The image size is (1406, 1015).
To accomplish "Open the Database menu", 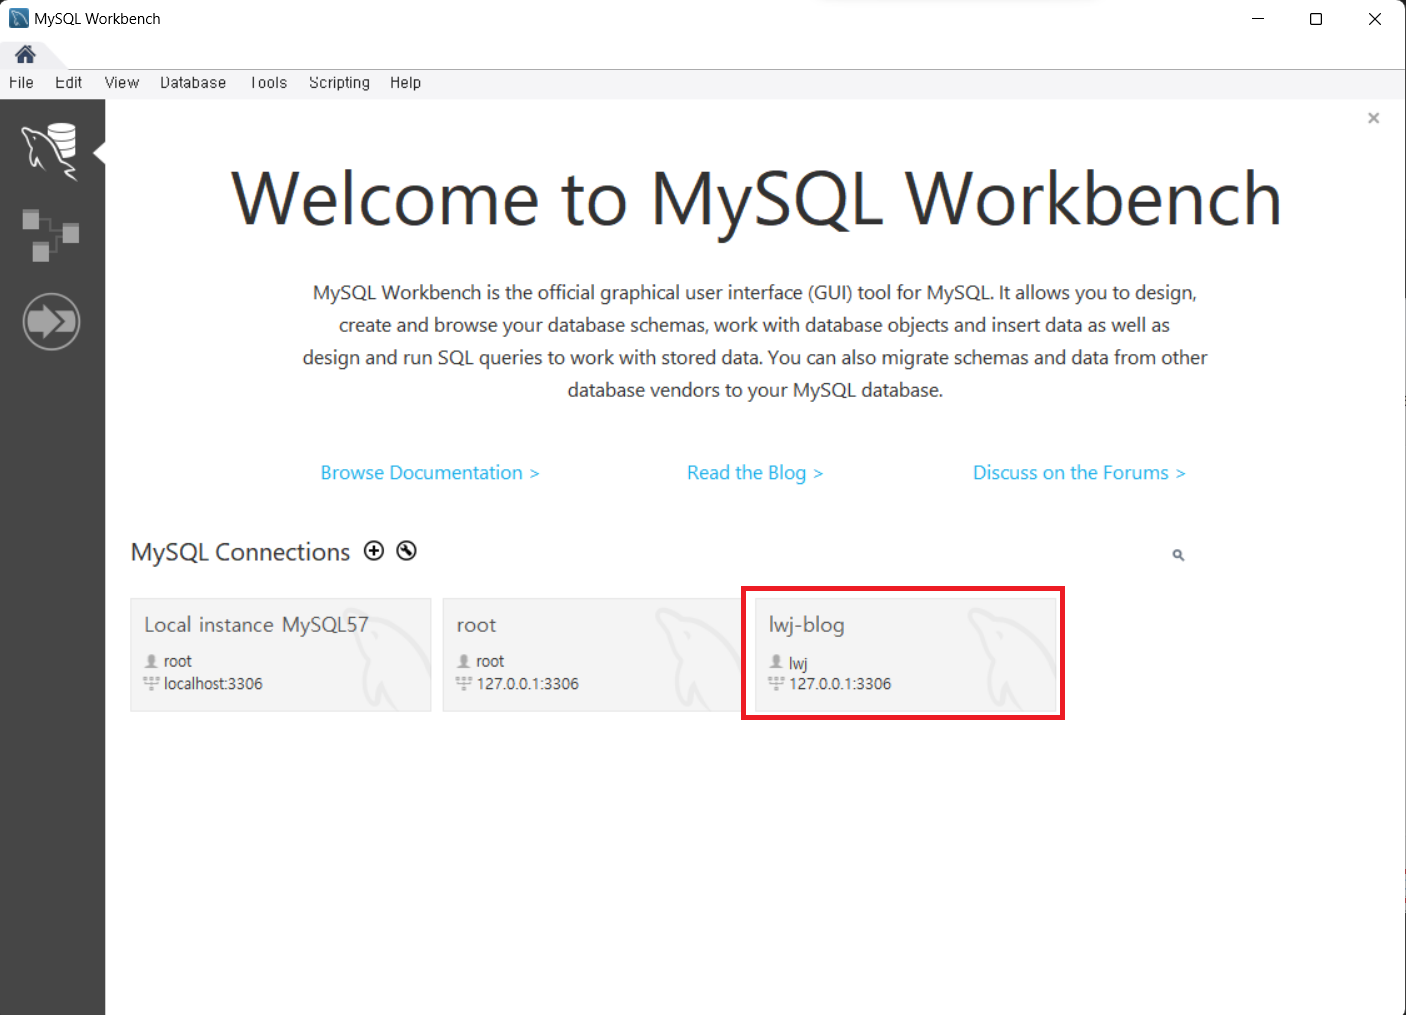I will point(193,83).
